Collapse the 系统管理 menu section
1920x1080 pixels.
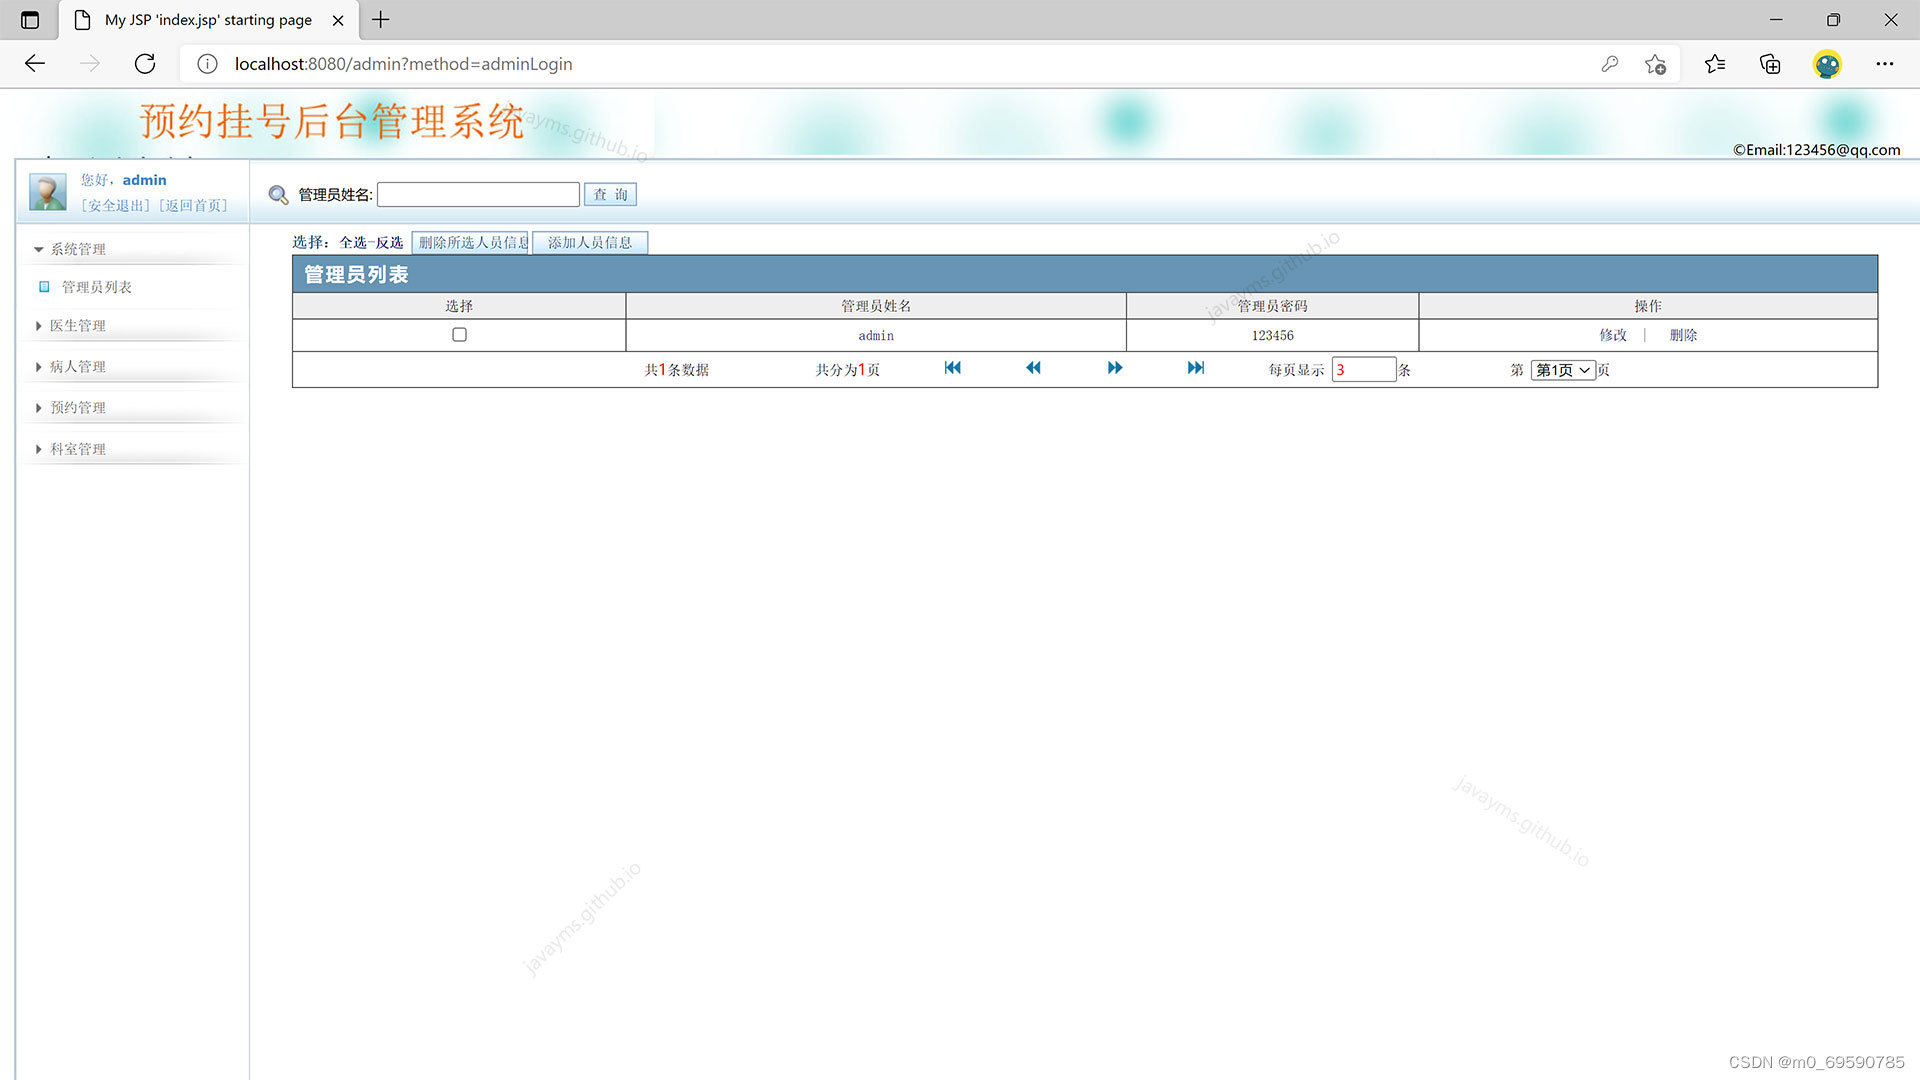[x=77, y=249]
